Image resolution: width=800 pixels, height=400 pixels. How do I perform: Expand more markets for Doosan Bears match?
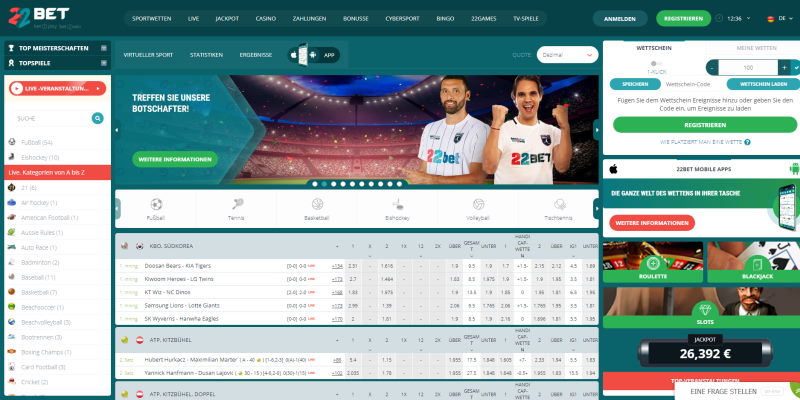(x=337, y=266)
